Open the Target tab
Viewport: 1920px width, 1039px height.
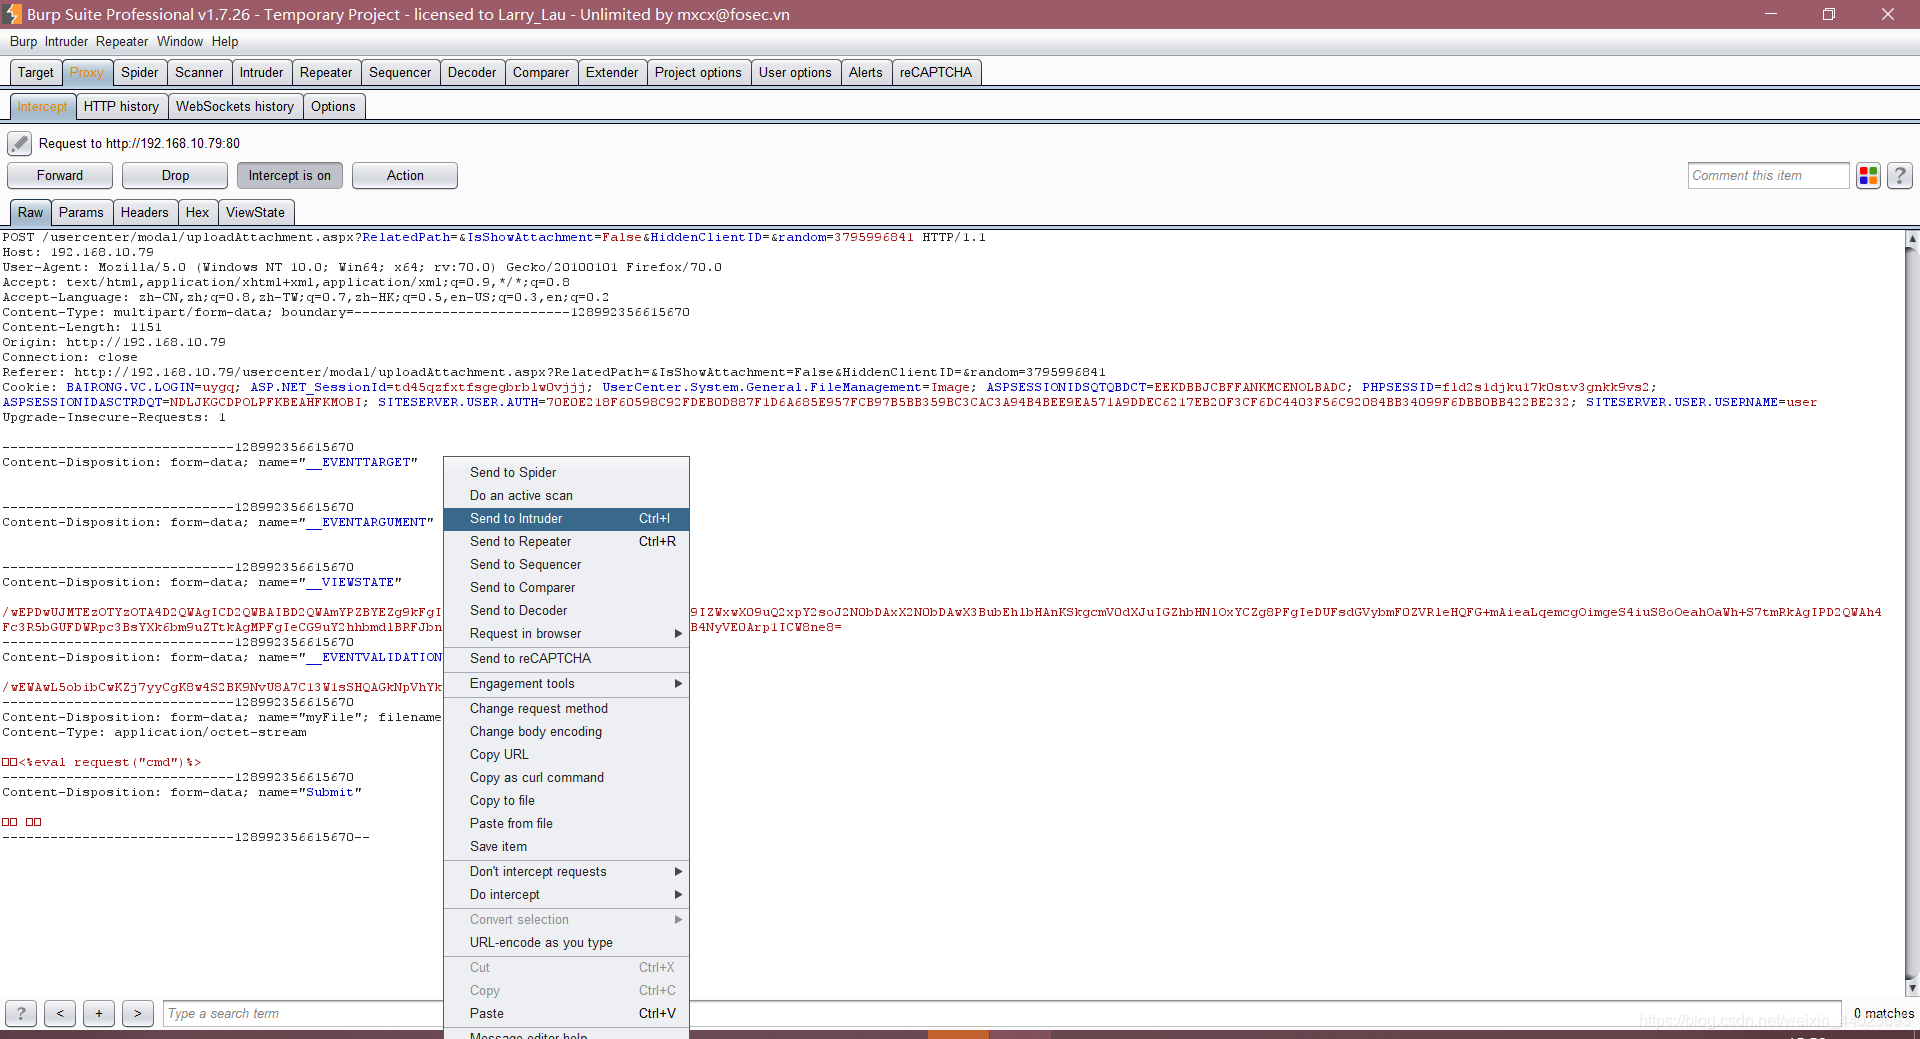[36, 73]
